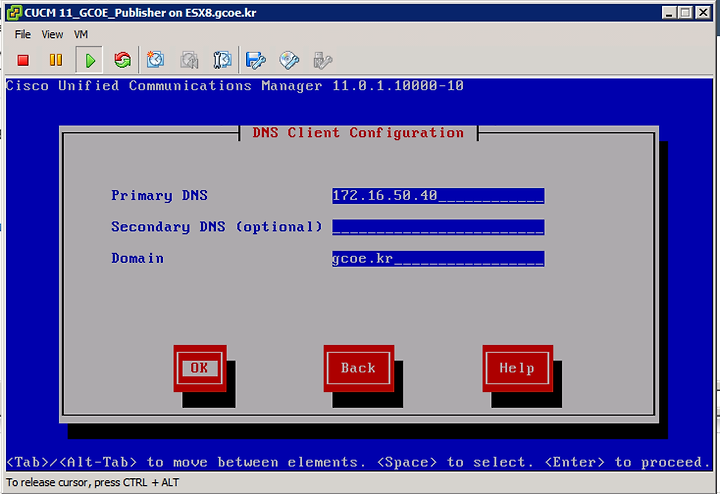Screen dimensions: 720x494
Task: Suspend the VM with the pause icon
Action: tap(56, 60)
